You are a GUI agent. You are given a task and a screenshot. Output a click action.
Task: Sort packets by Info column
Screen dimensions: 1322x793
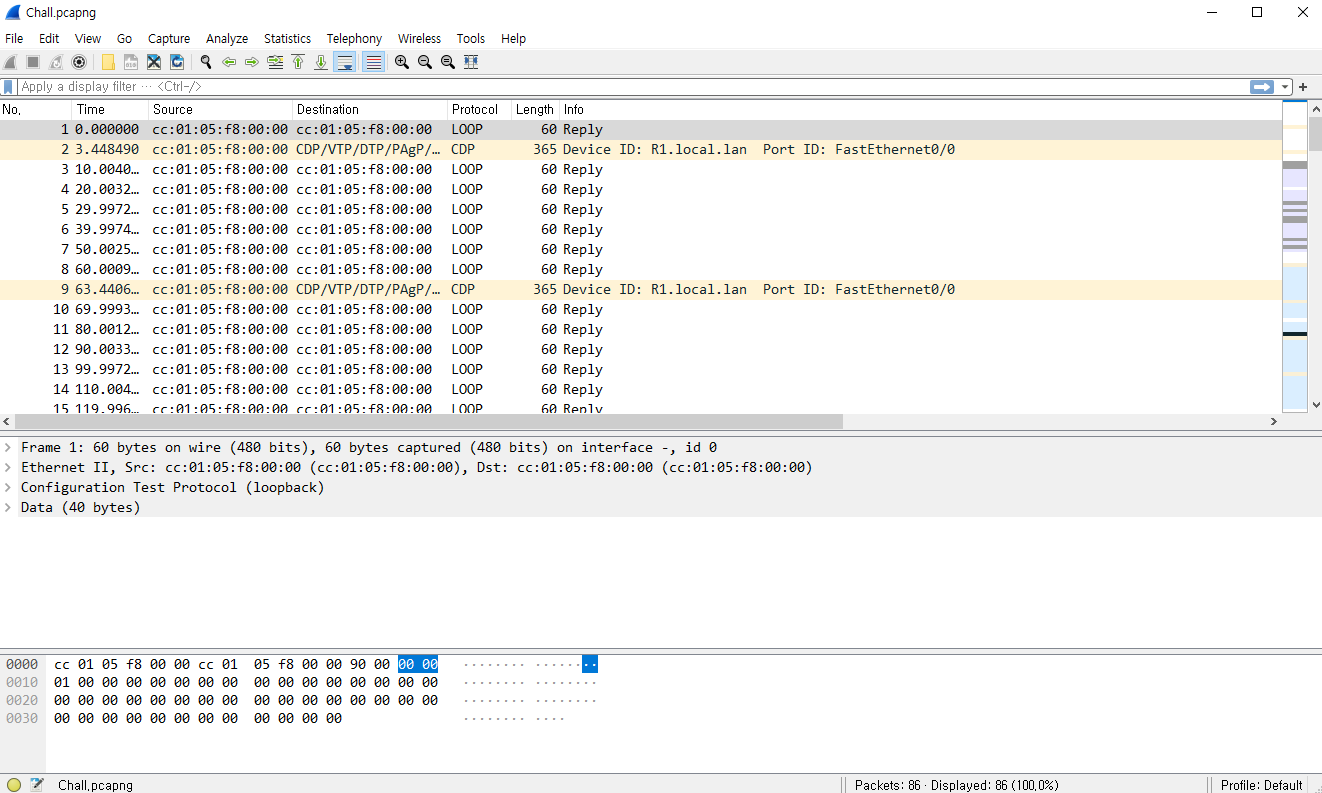tap(920, 109)
